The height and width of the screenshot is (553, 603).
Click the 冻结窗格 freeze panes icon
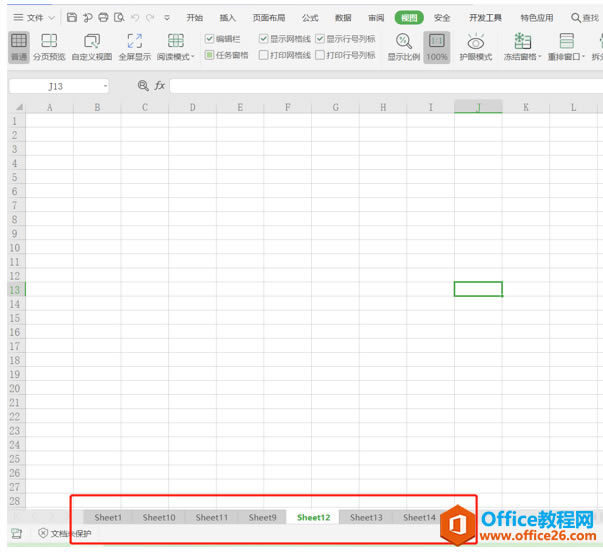coord(523,41)
